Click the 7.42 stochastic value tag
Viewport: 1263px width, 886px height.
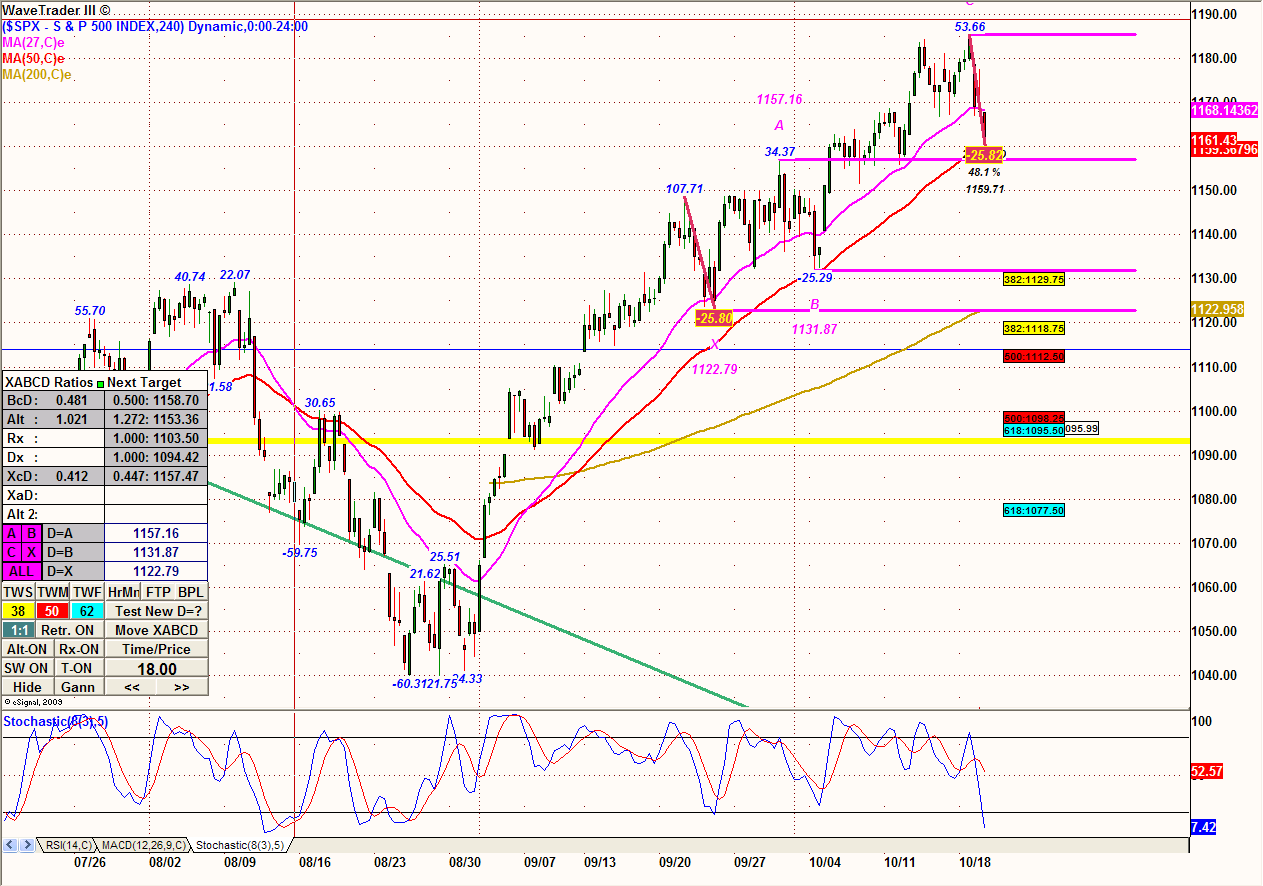point(1205,828)
